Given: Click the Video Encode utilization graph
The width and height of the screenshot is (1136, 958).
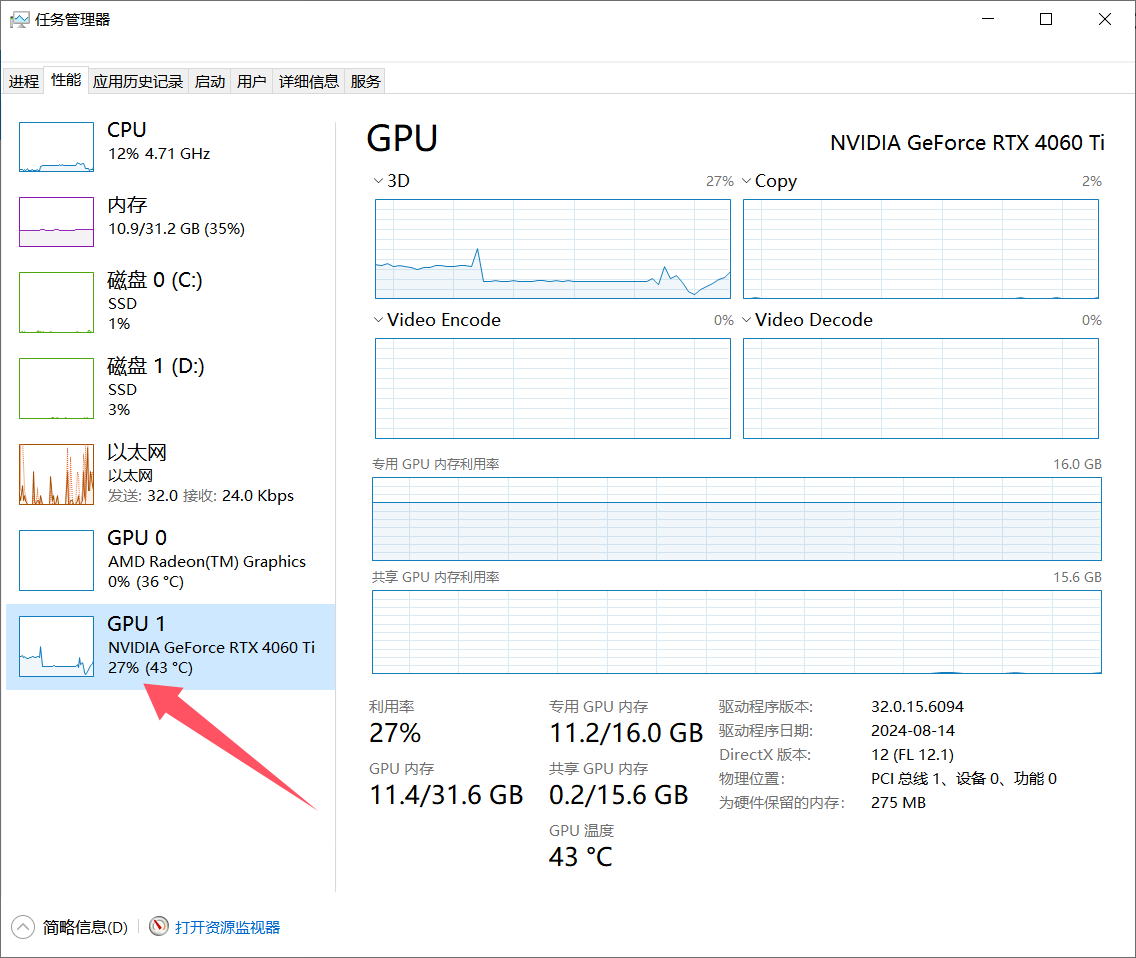Looking at the screenshot, I should [553, 388].
